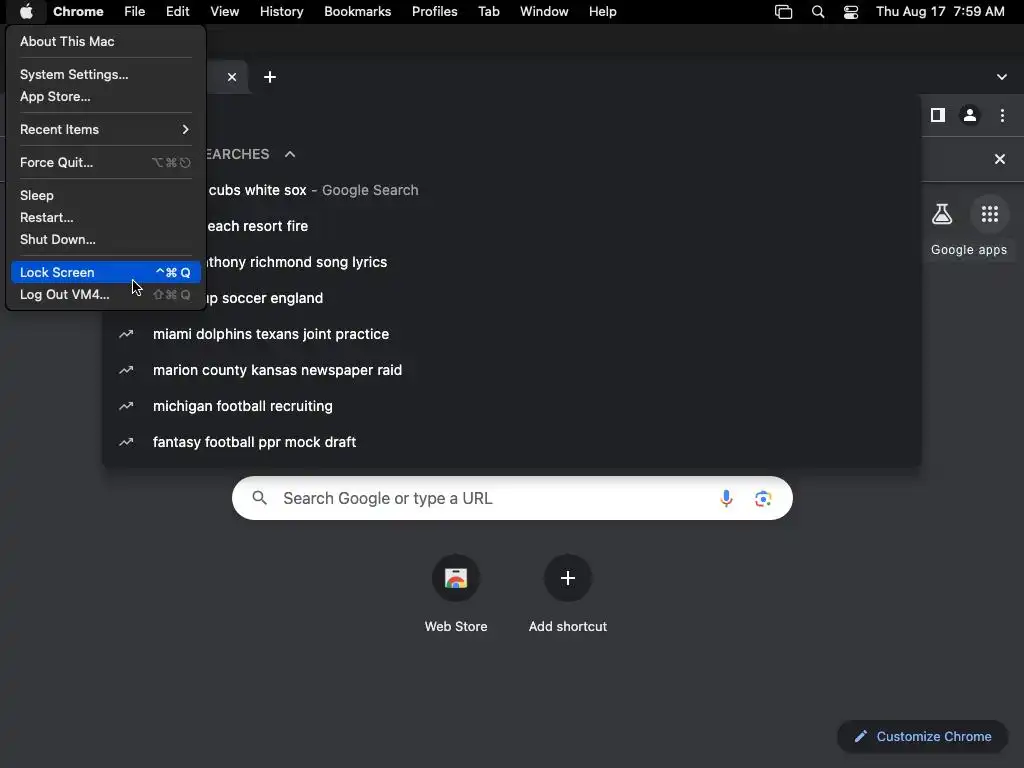Select michigan football recruiting suggestion
The height and width of the screenshot is (768, 1024).
(x=511, y=406)
